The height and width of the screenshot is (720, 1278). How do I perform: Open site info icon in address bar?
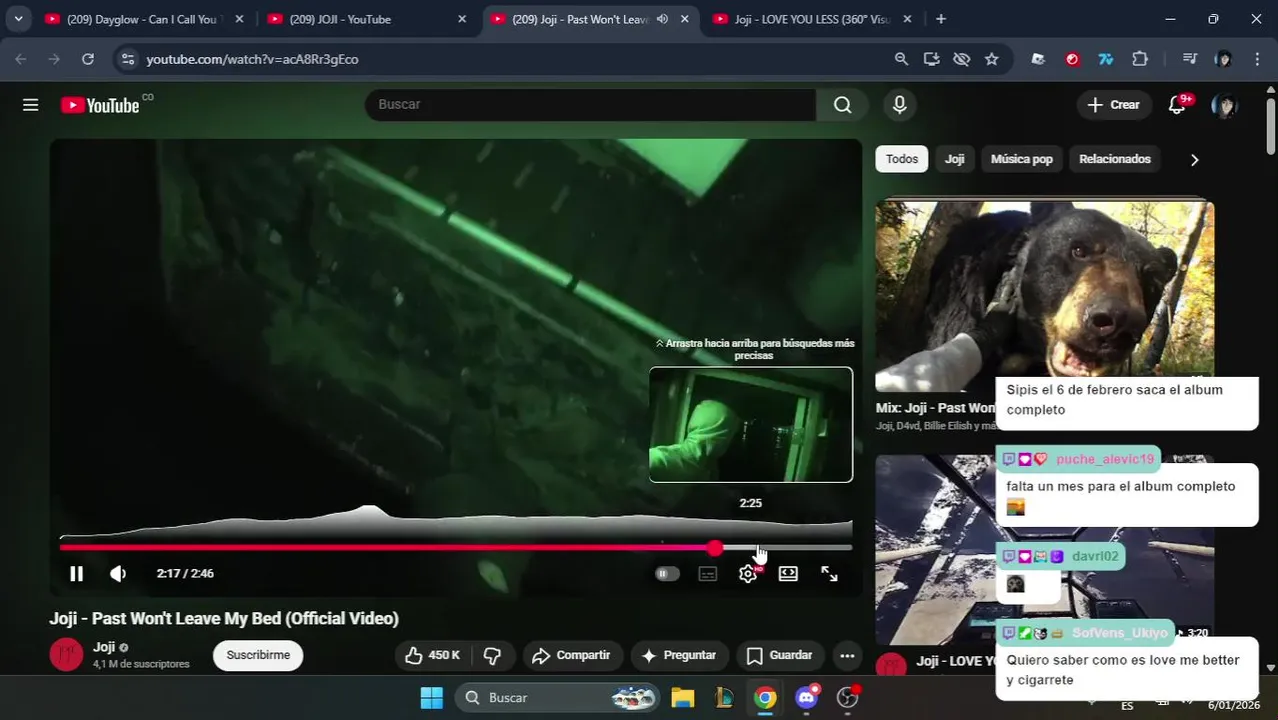click(127, 59)
